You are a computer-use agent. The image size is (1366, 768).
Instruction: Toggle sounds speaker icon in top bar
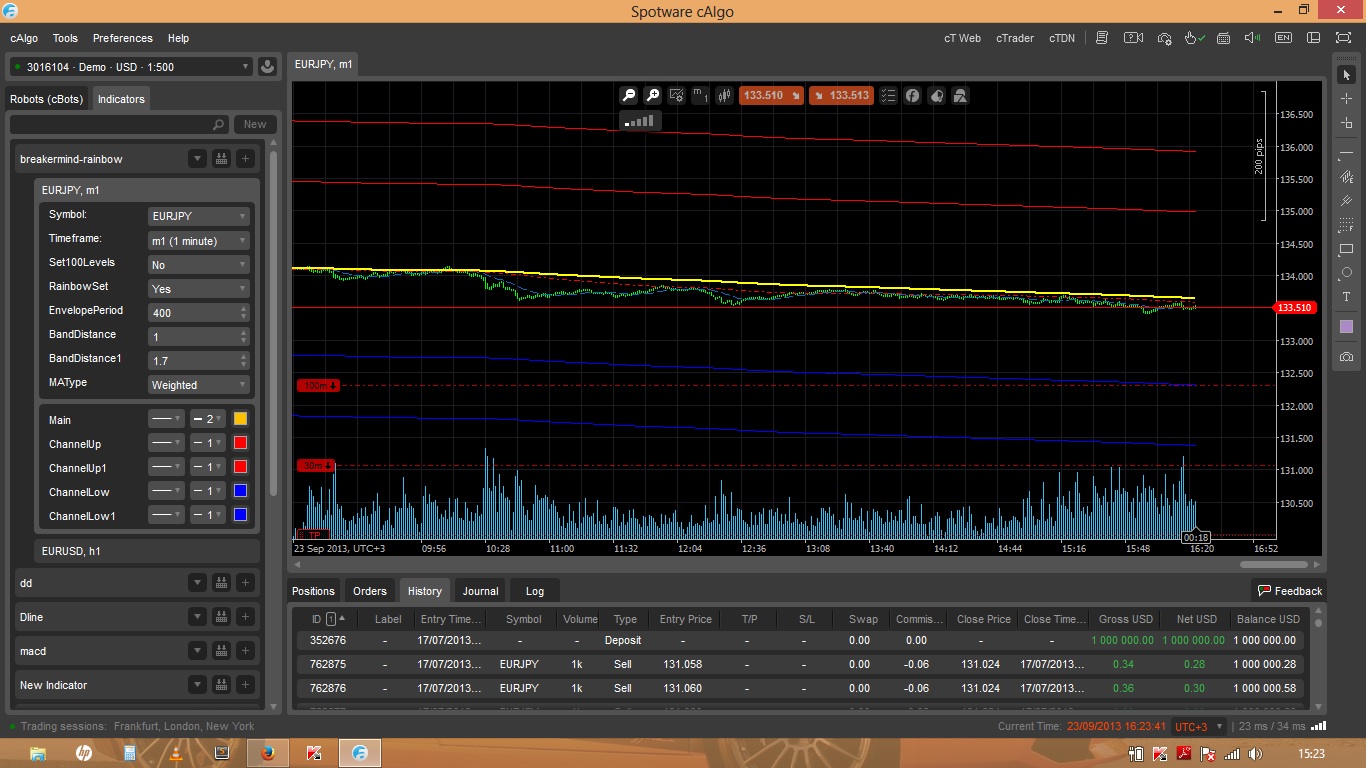pyautogui.click(x=1253, y=38)
